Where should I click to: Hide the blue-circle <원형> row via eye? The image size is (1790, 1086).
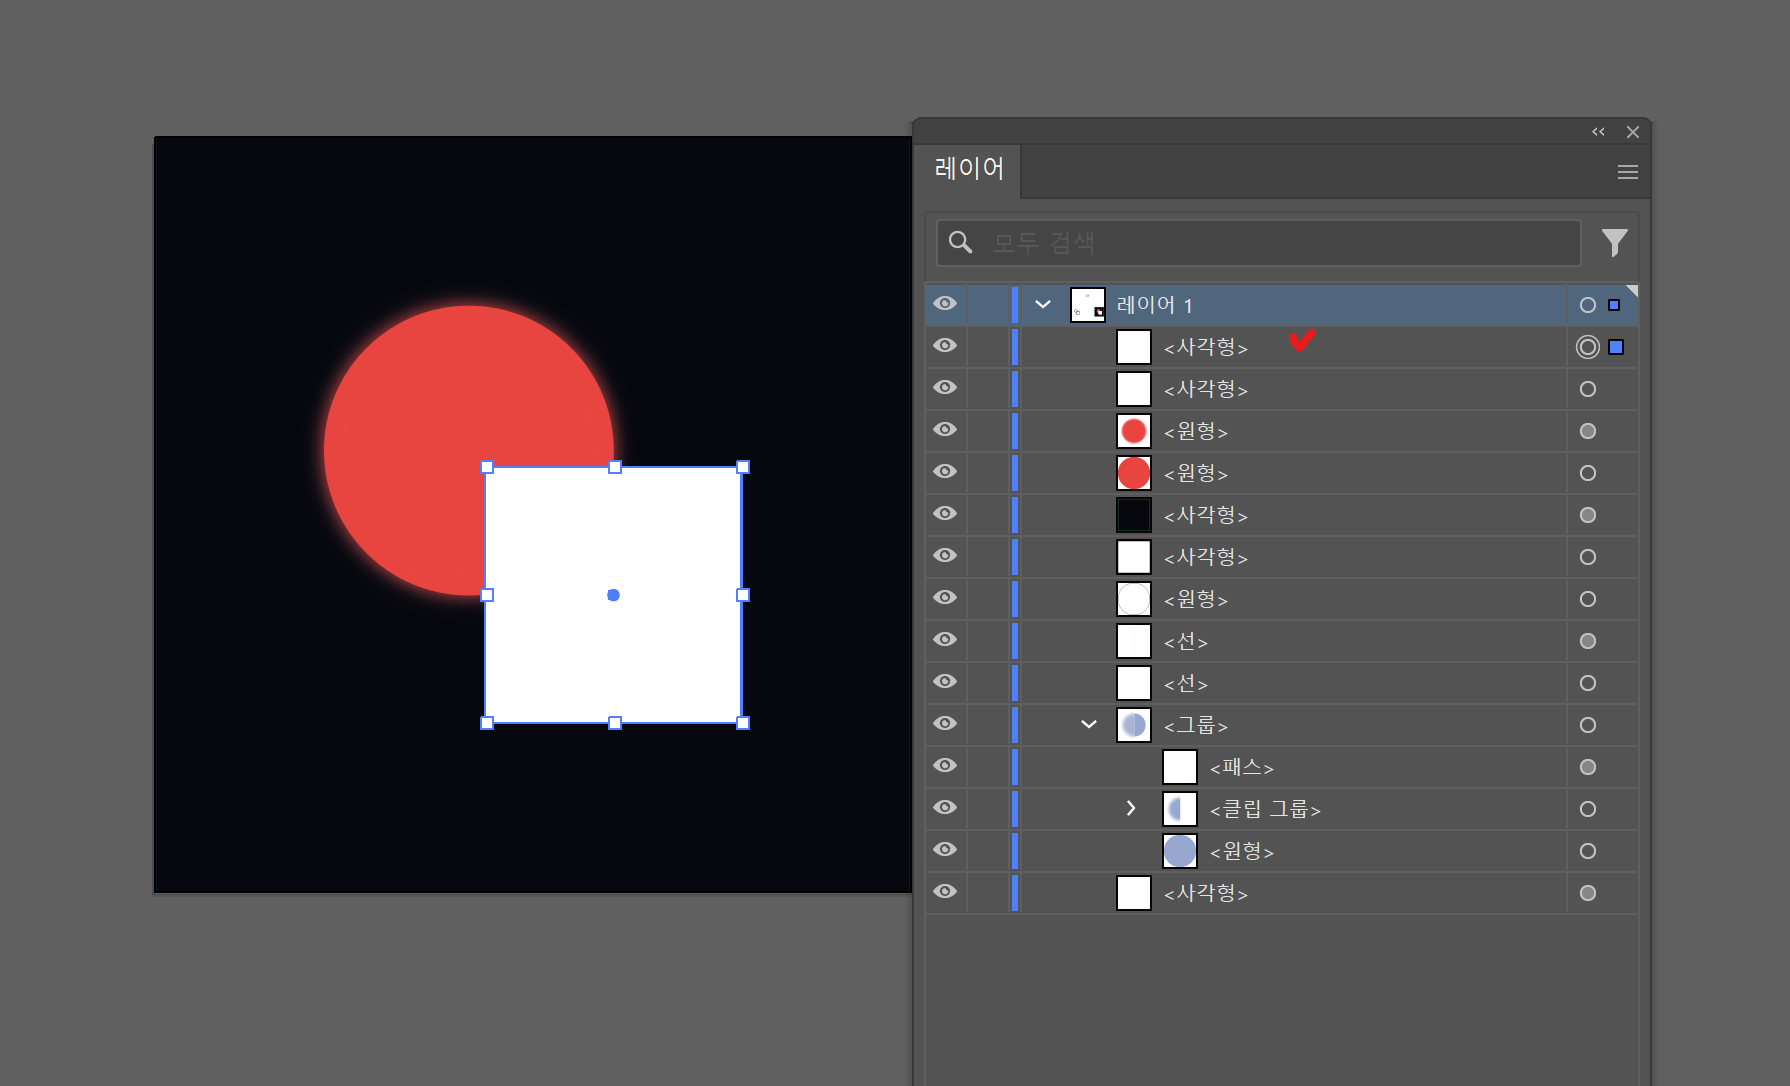point(945,850)
